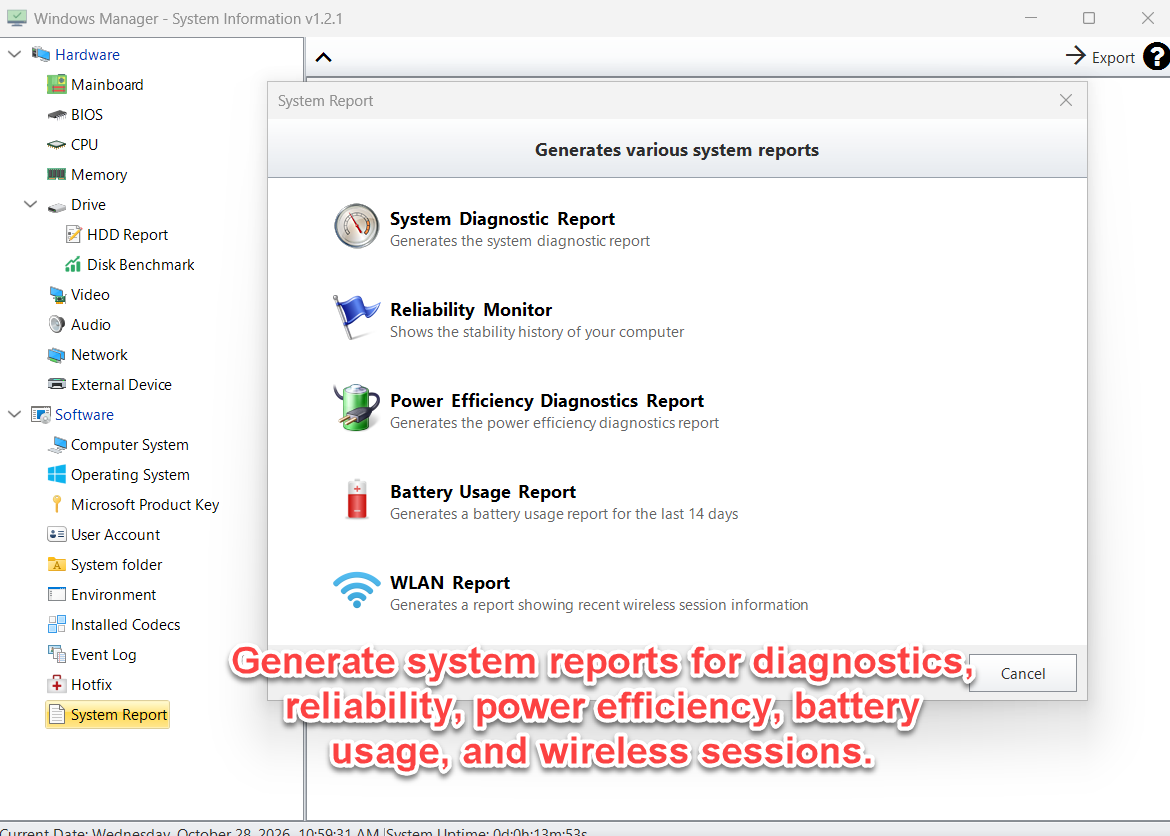Collapse the top panel with up chevron
Image resolution: width=1170 pixels, height=836 pixels.
coord(323,57)
